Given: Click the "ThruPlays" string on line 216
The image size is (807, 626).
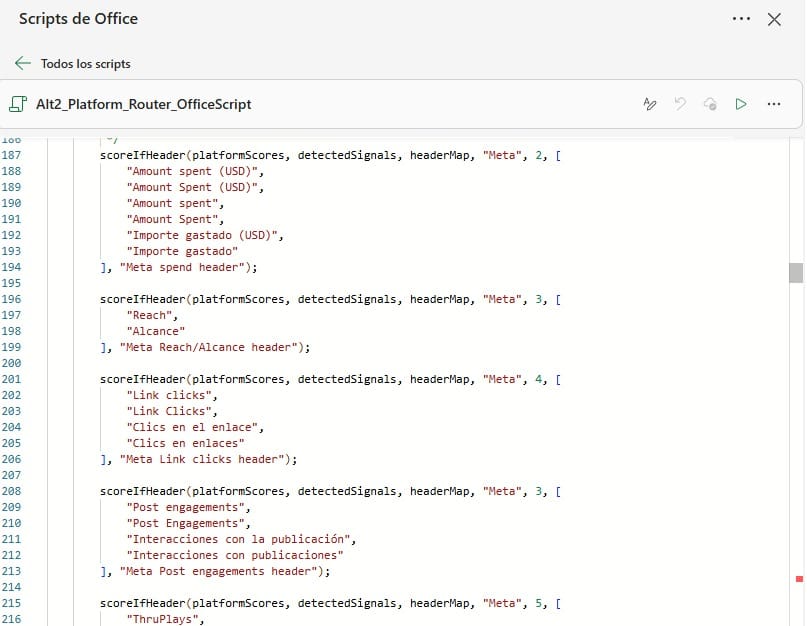Looking at the screenshot, I should [165, 619].
